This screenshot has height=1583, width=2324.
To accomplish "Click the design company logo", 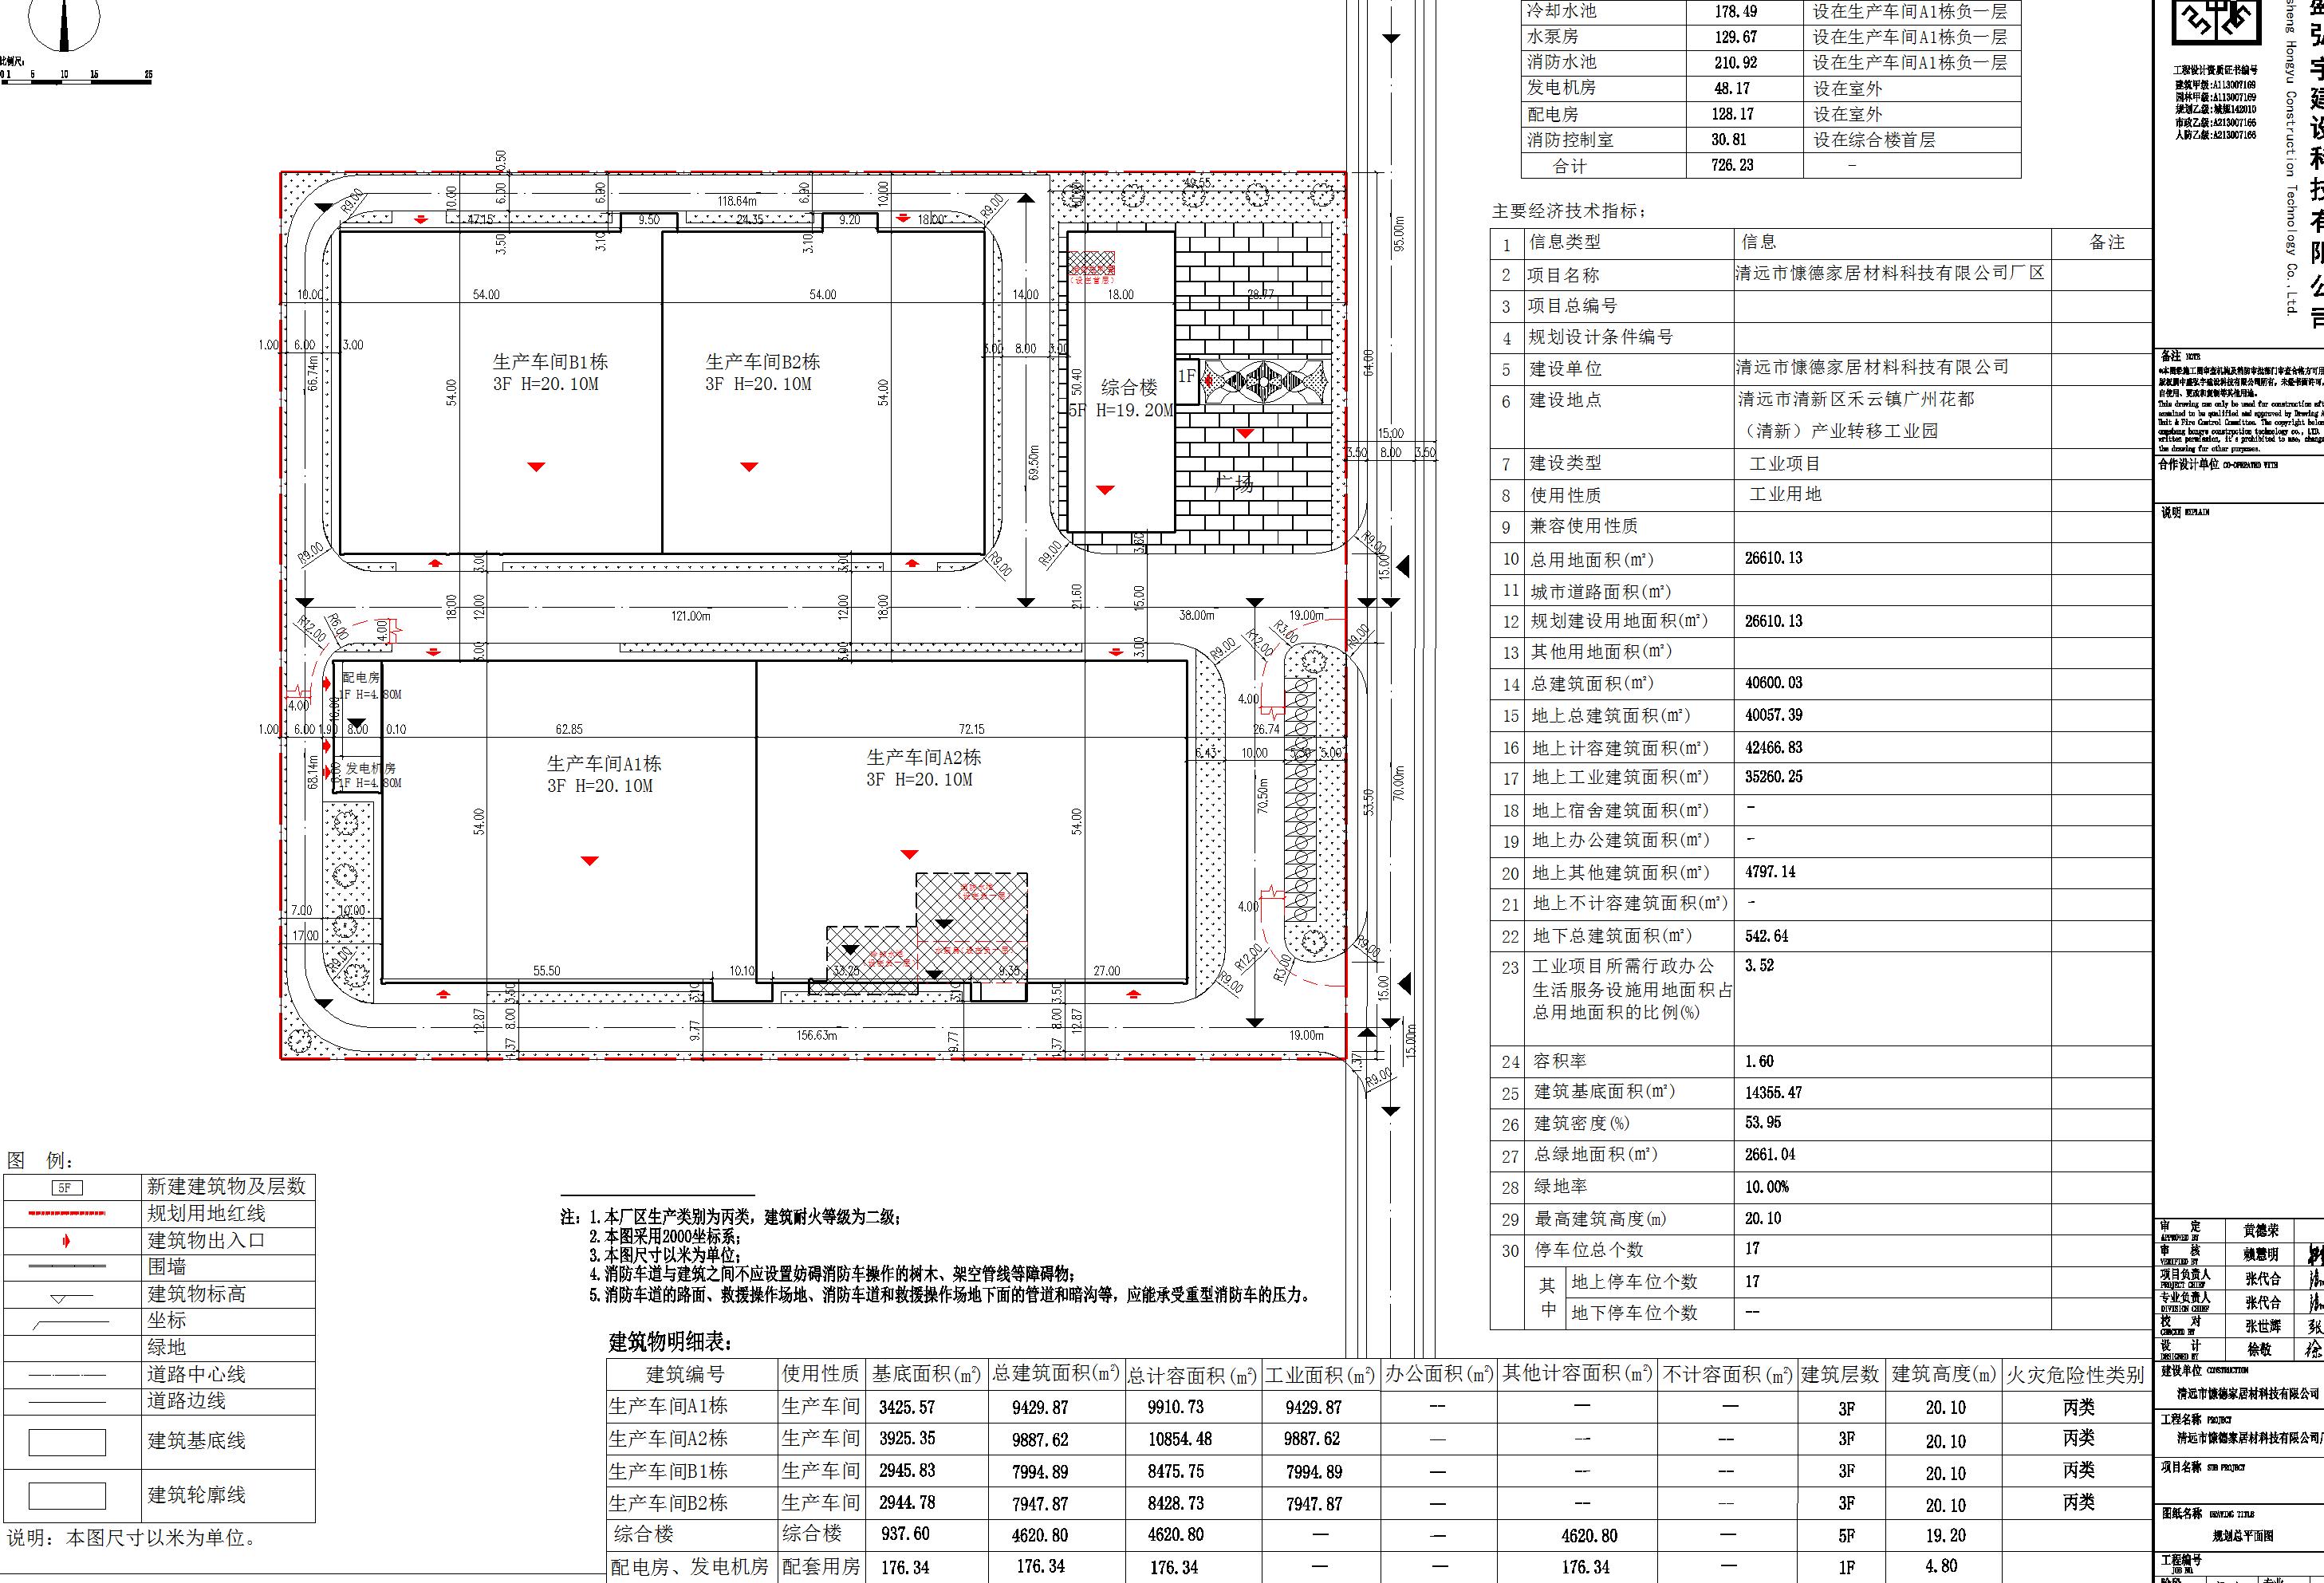I will click(x=2214, y=22).
